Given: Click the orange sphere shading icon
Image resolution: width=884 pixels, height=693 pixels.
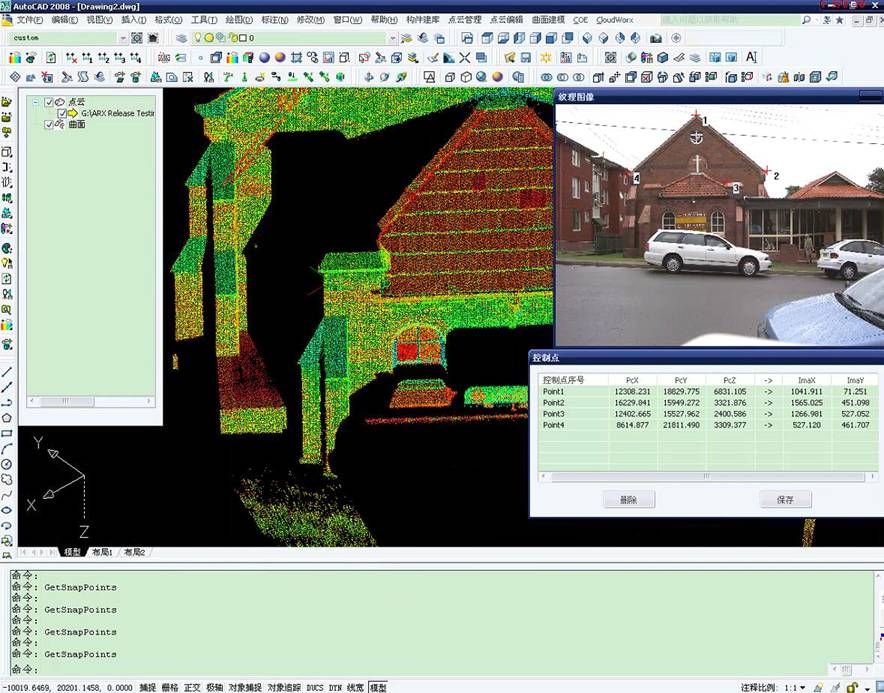Looking at the screenshot, I should [x=280, y=58].
